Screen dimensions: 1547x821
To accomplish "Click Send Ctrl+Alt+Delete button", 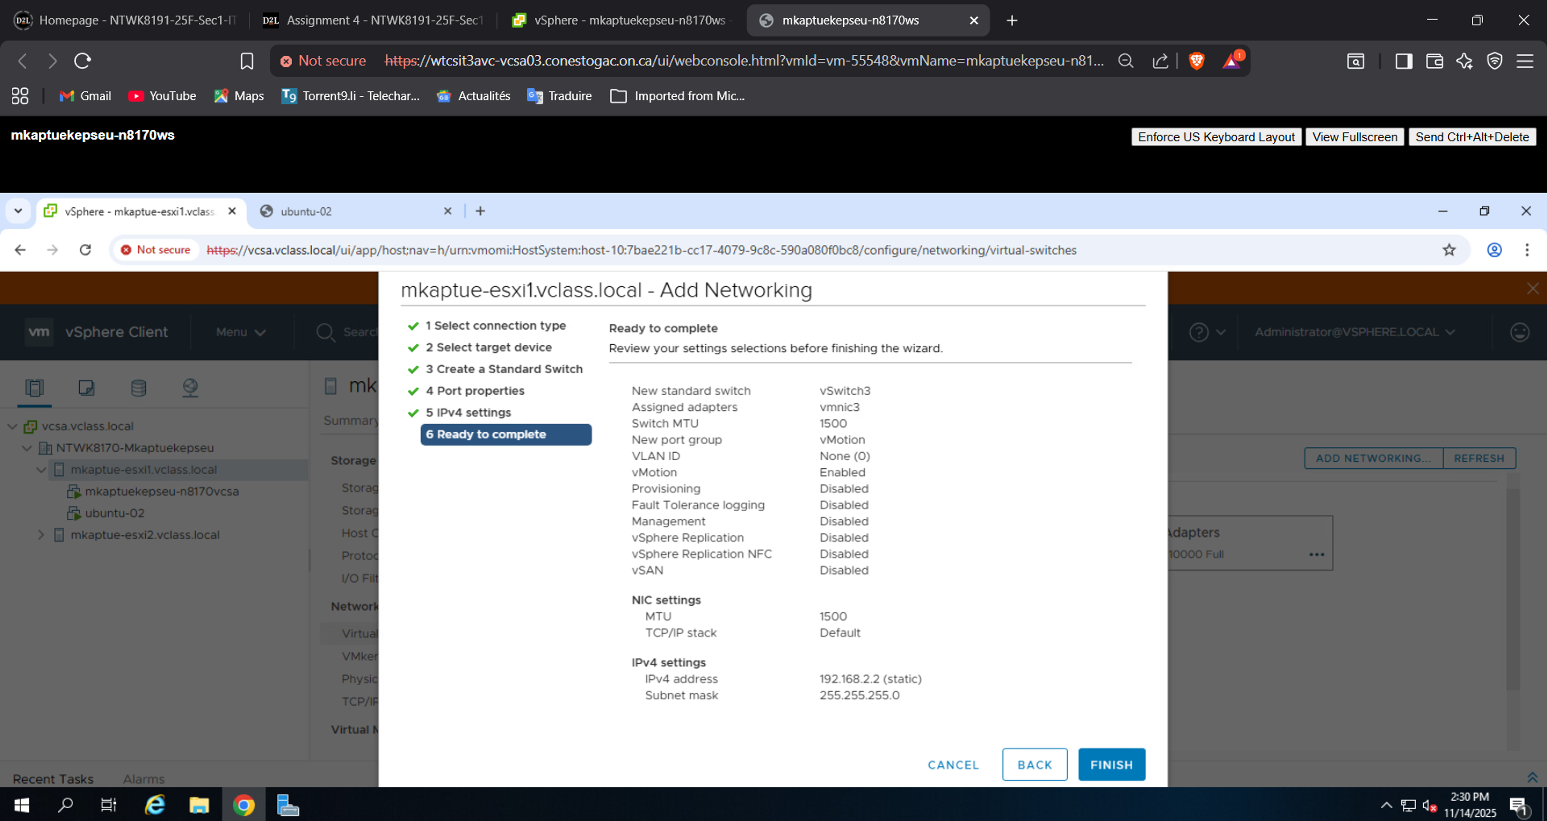I will 1472,137.
